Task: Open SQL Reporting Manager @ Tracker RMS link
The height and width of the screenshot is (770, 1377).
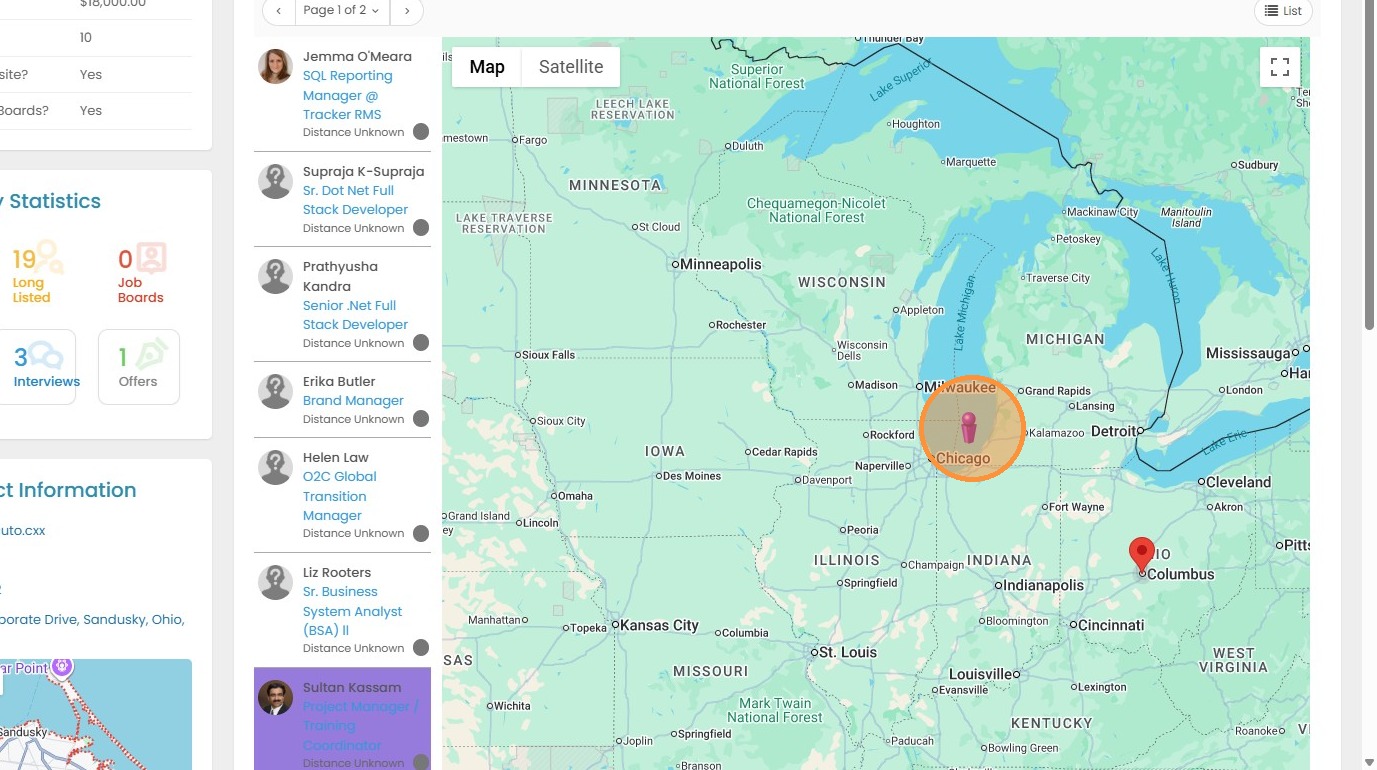Action: coord(348,95)
